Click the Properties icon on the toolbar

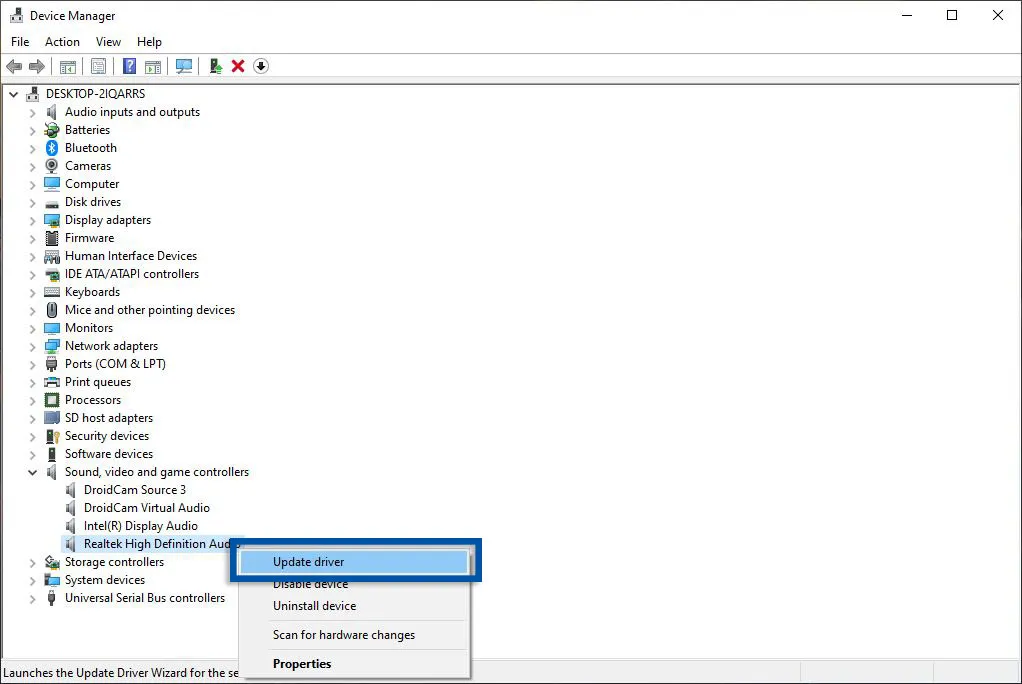point(99,66)
